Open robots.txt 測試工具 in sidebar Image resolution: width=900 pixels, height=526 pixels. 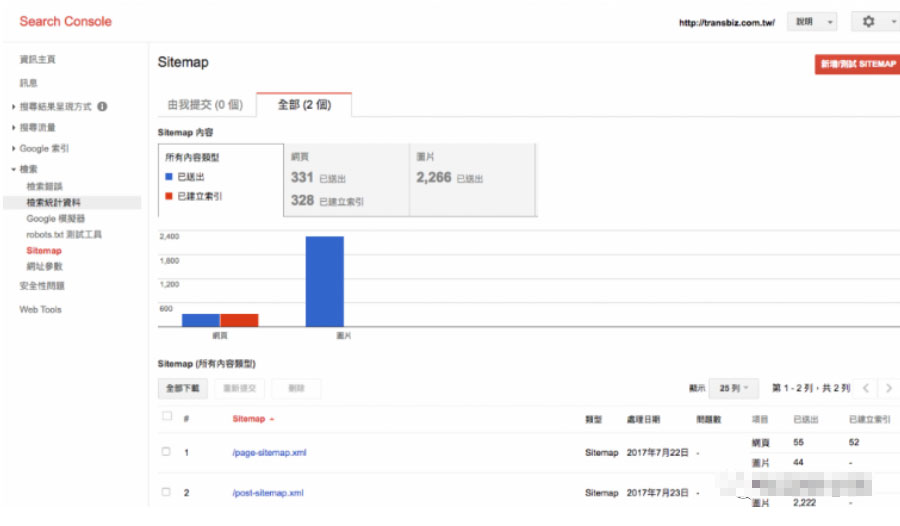tap(64, 234)
